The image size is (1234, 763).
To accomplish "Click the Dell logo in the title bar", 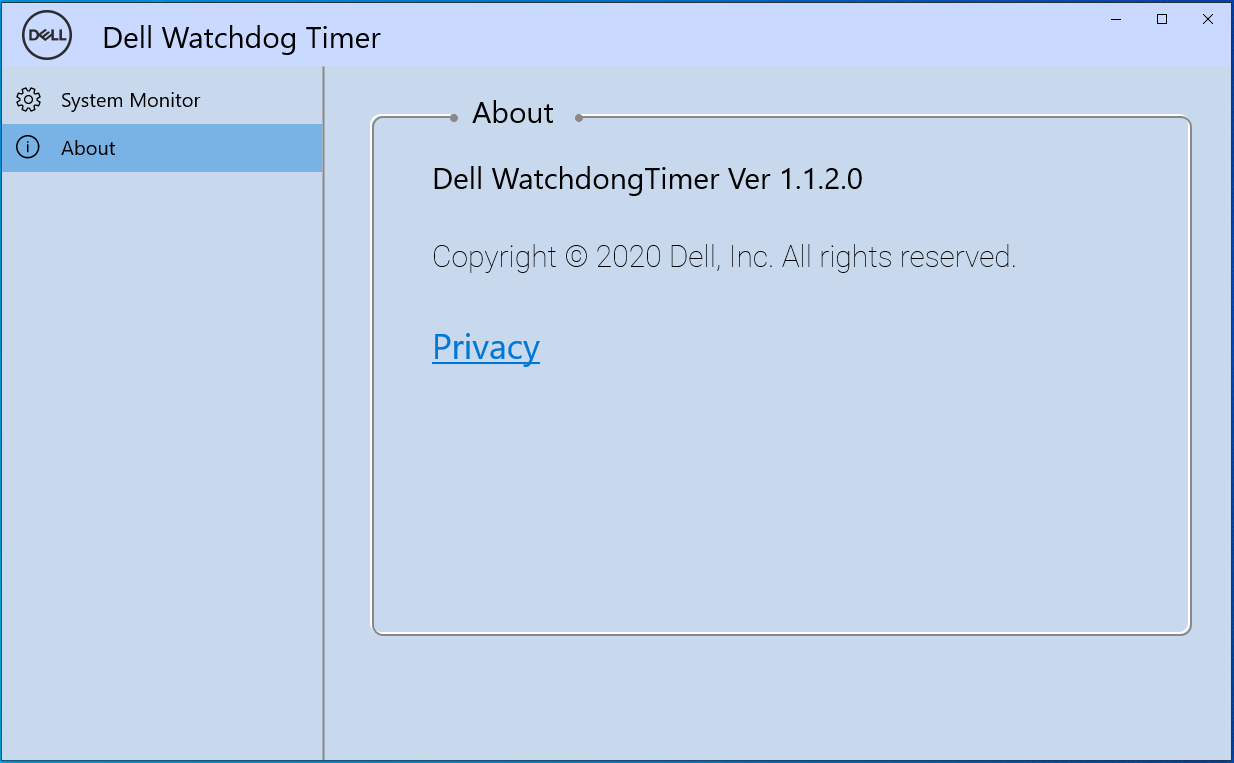I will click(x=45, y=38).
